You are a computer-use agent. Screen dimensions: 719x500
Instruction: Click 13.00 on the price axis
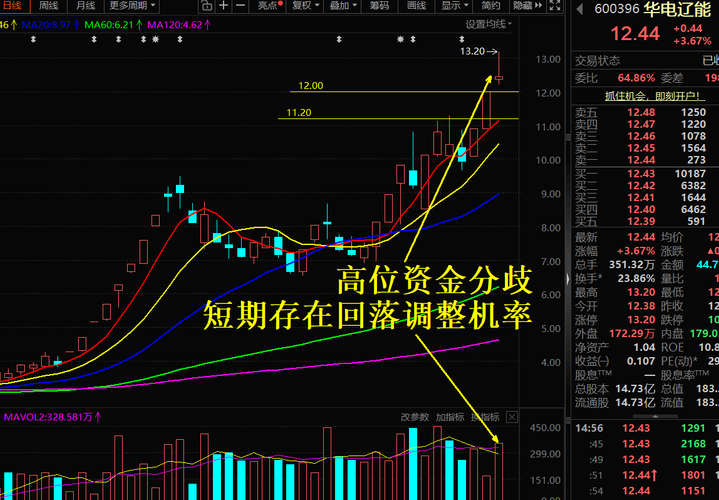(x=548, y=59)
